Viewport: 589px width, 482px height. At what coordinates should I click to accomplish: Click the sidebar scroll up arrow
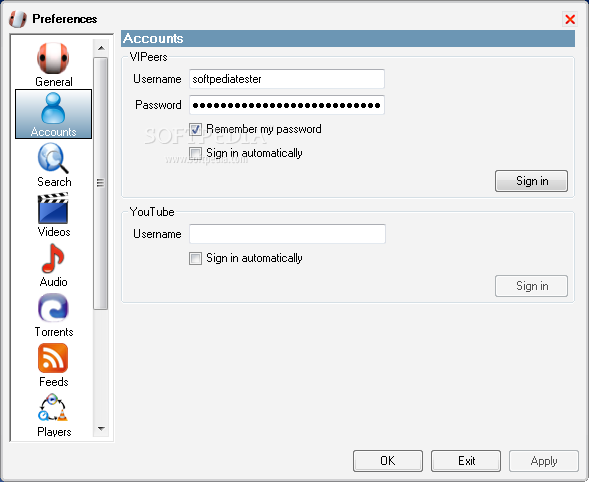point(101,48)
